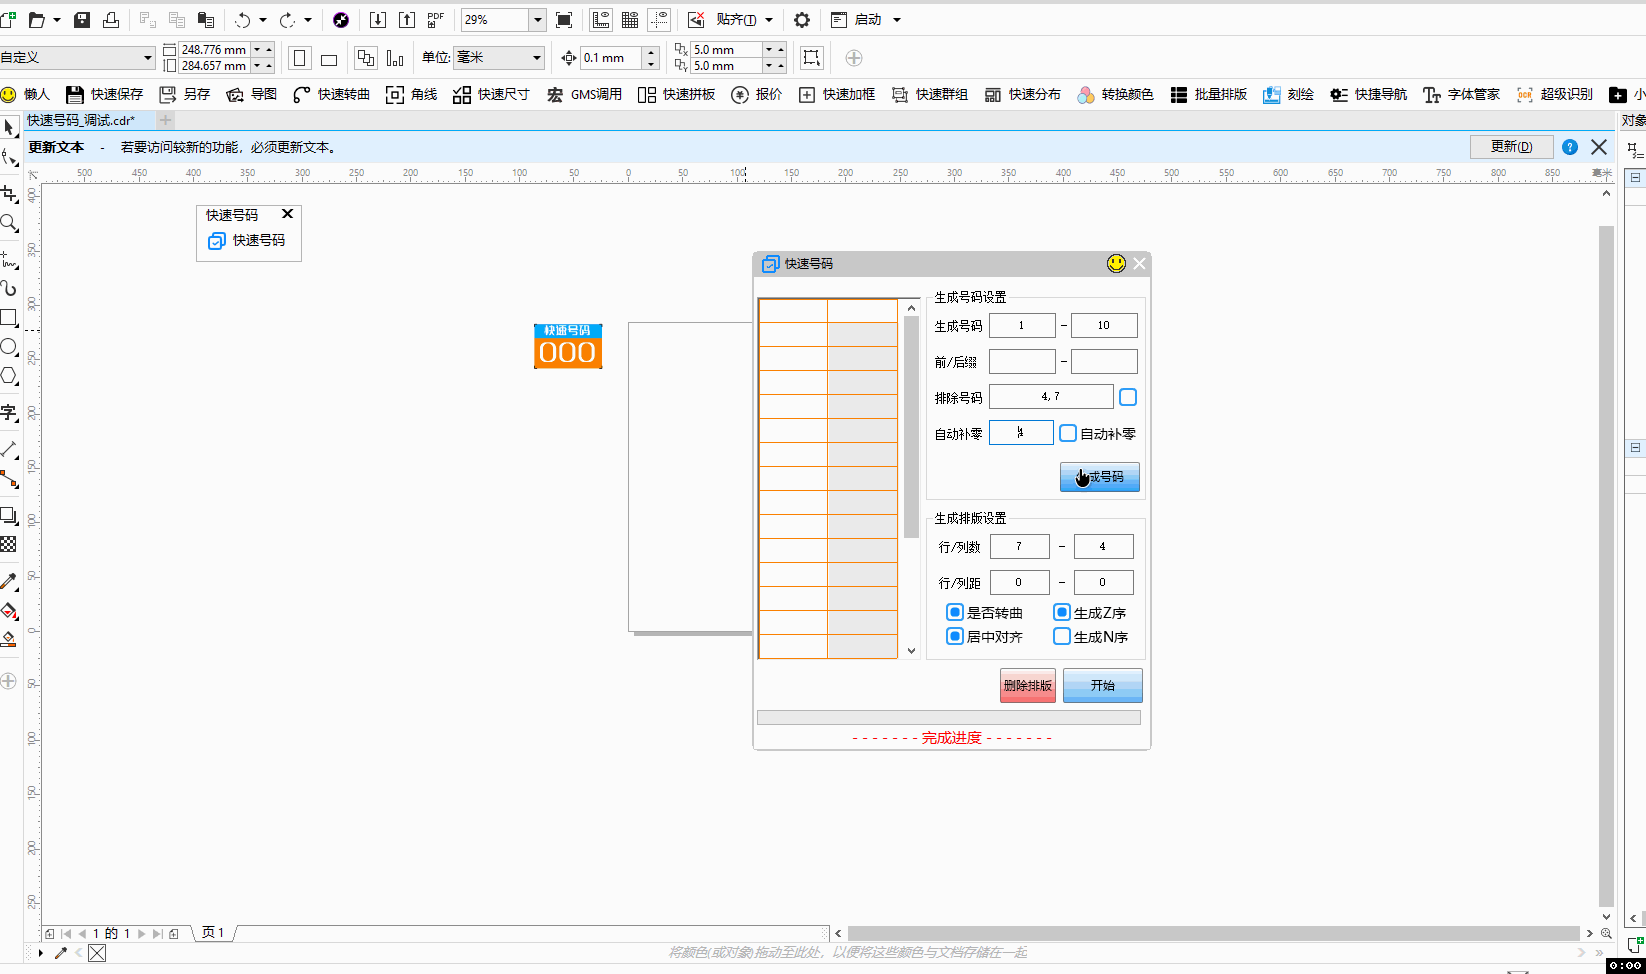Image resolution: width=1646 pixels, height=974 pixels.
Task: Expand the 启动 launch dropdown
Action: click(x=897, y=20)
